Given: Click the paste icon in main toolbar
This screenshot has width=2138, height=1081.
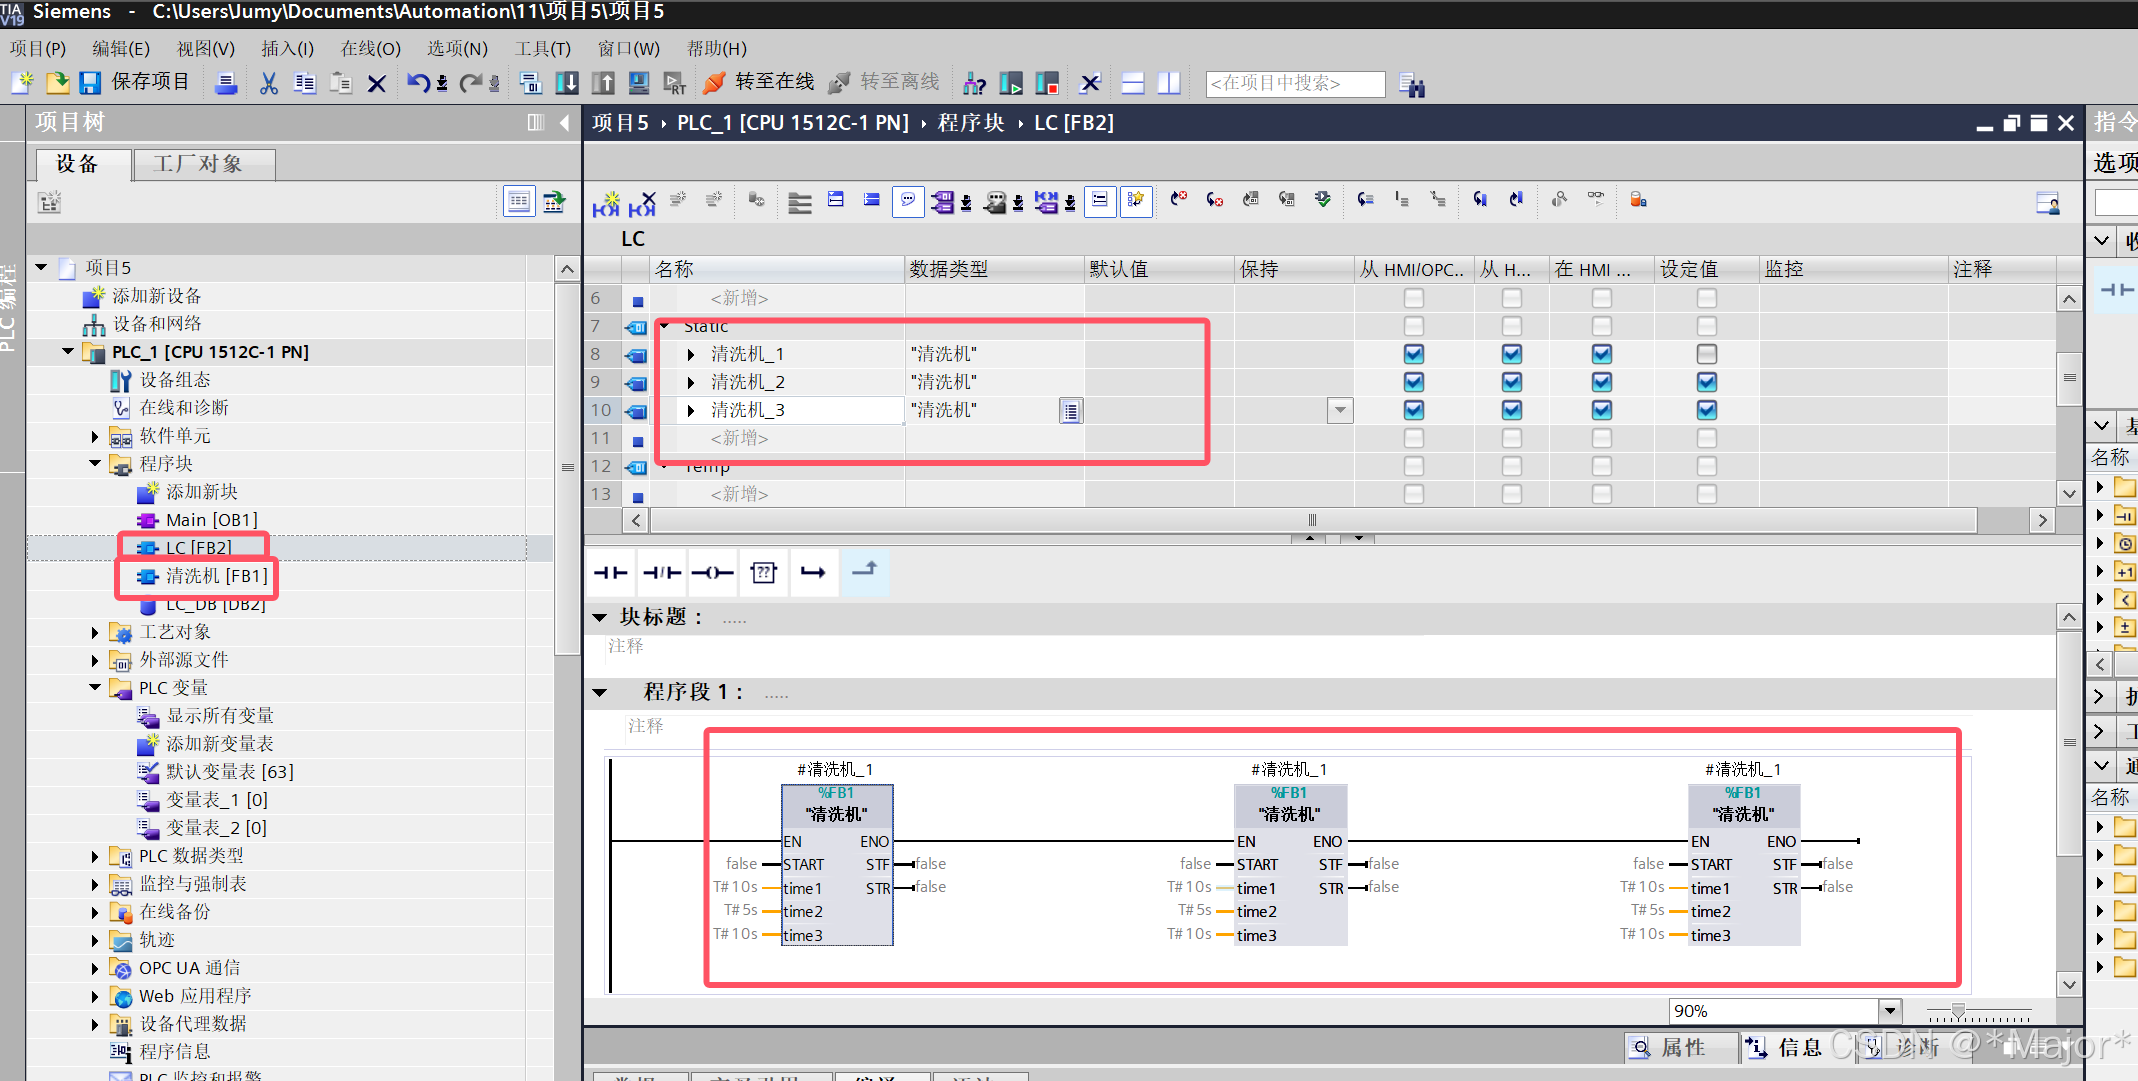Looking at the screenshot, I should point(340,84).
